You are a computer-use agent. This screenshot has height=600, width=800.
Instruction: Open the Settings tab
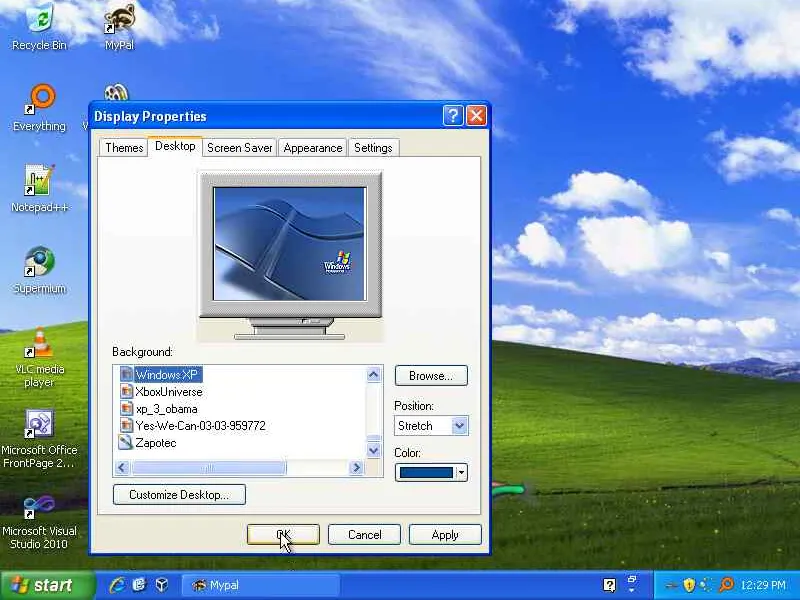pos(373,148)
